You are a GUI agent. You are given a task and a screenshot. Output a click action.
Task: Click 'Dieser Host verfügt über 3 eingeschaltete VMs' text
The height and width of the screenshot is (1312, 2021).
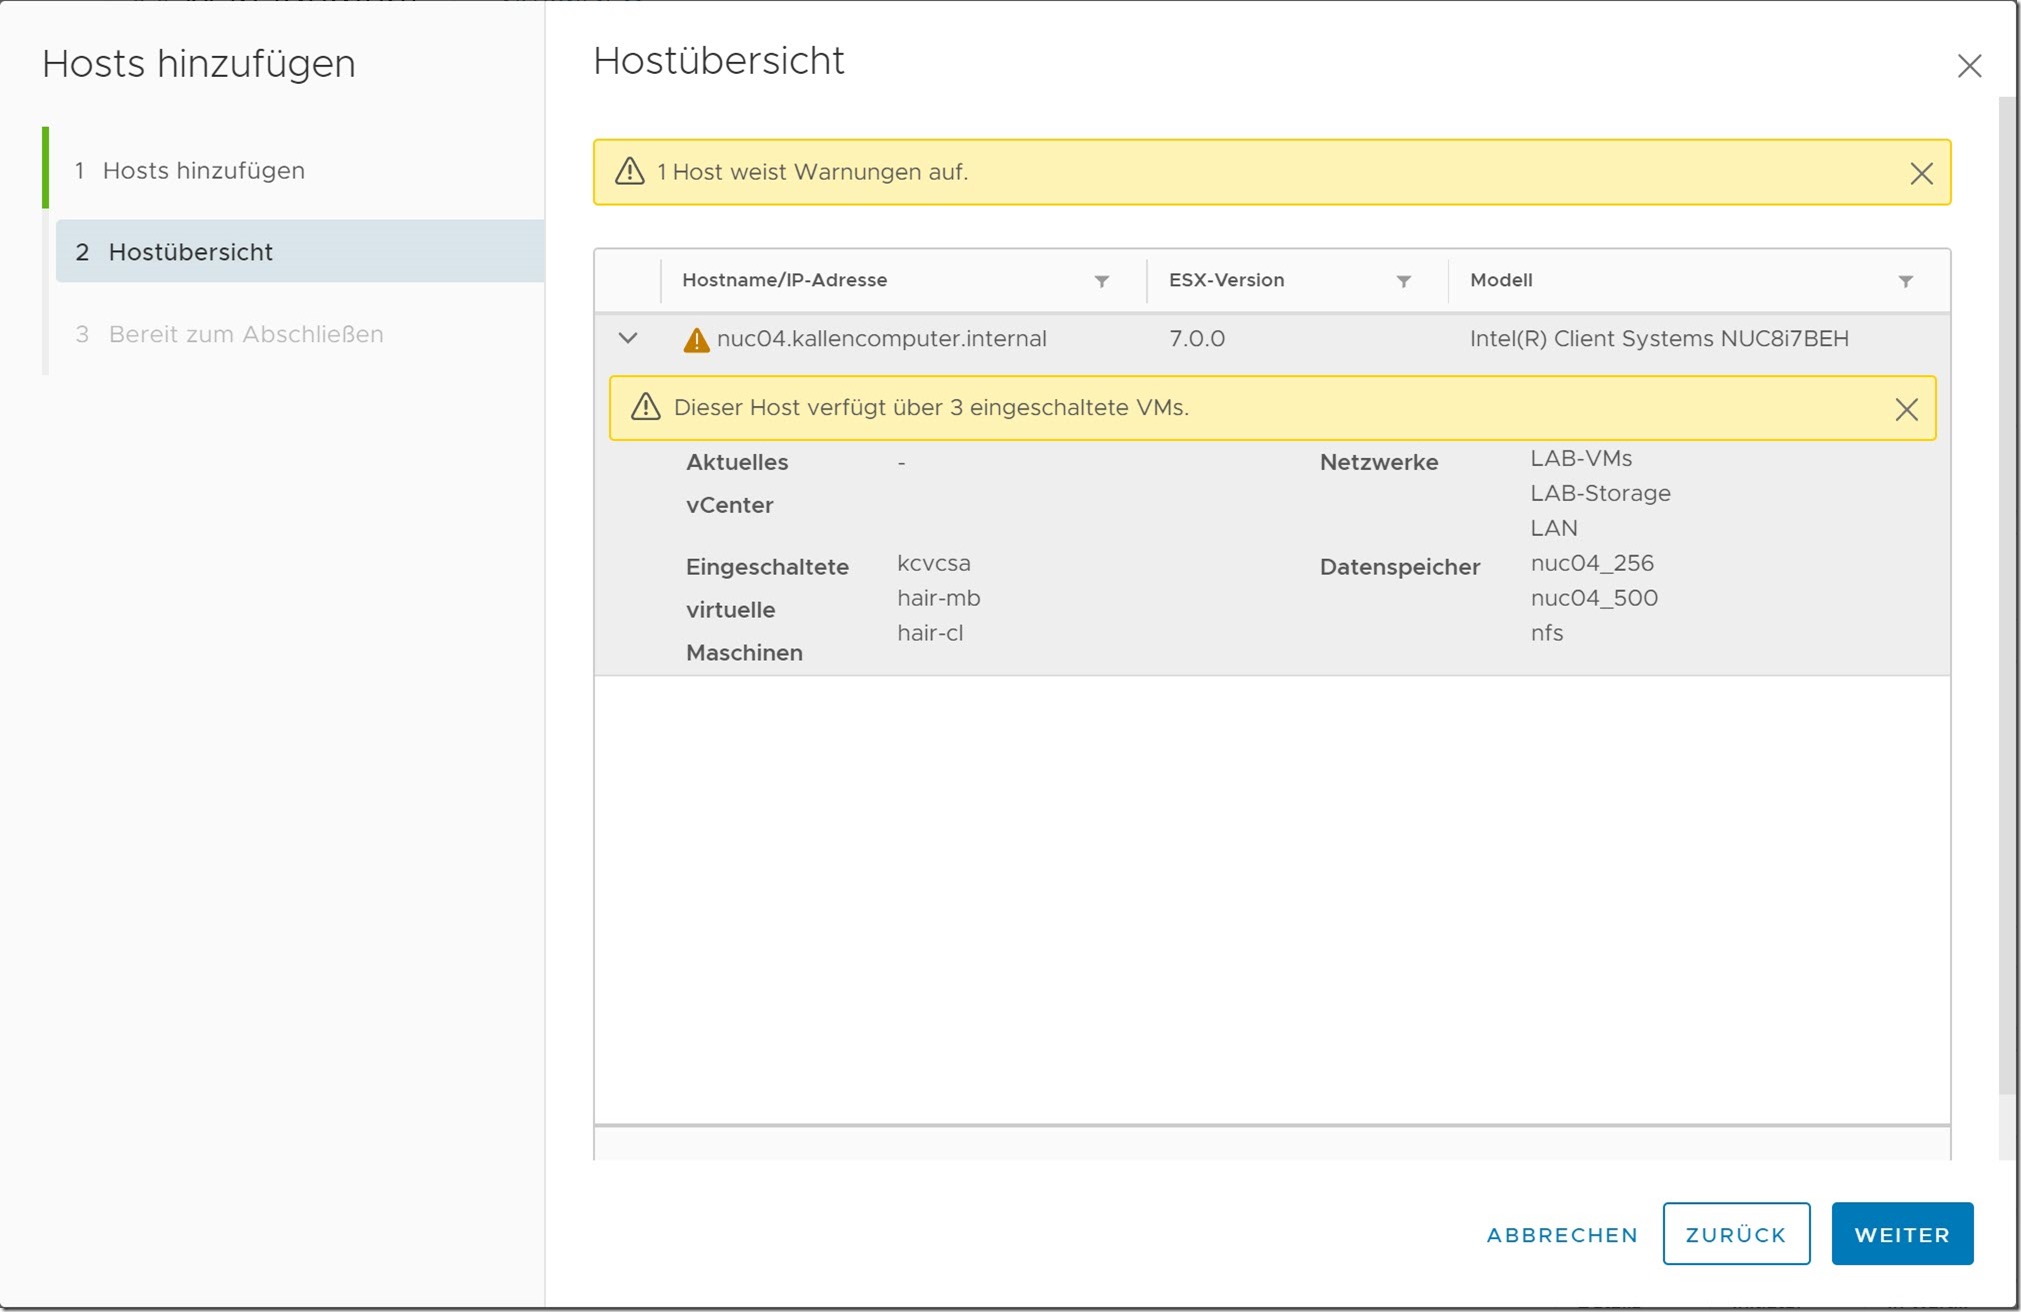pyautogui.click(x=931, y=408)
